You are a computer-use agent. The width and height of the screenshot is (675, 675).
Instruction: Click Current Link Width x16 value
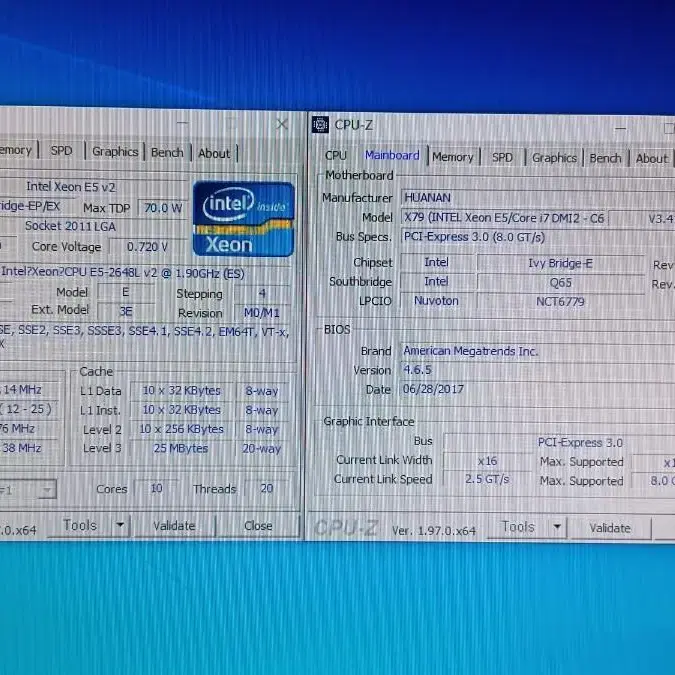coord(487,461)
